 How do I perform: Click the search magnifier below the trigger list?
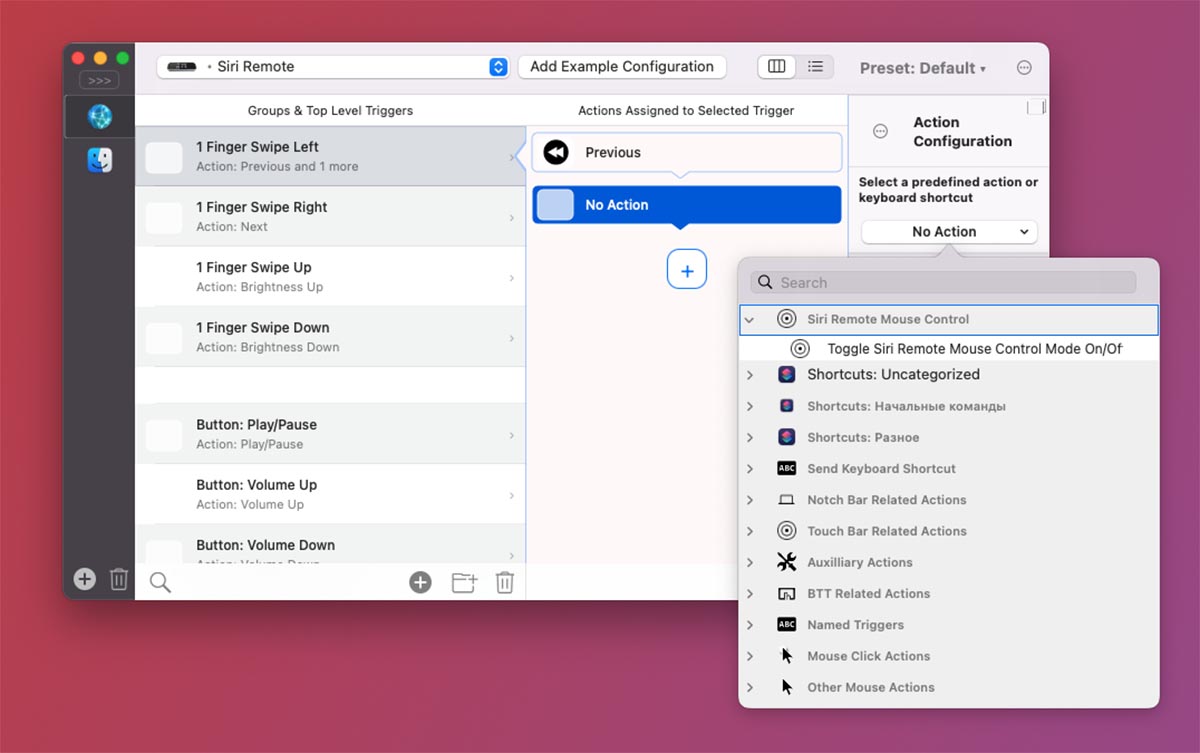pyautogui.click(x=160, y=582)
